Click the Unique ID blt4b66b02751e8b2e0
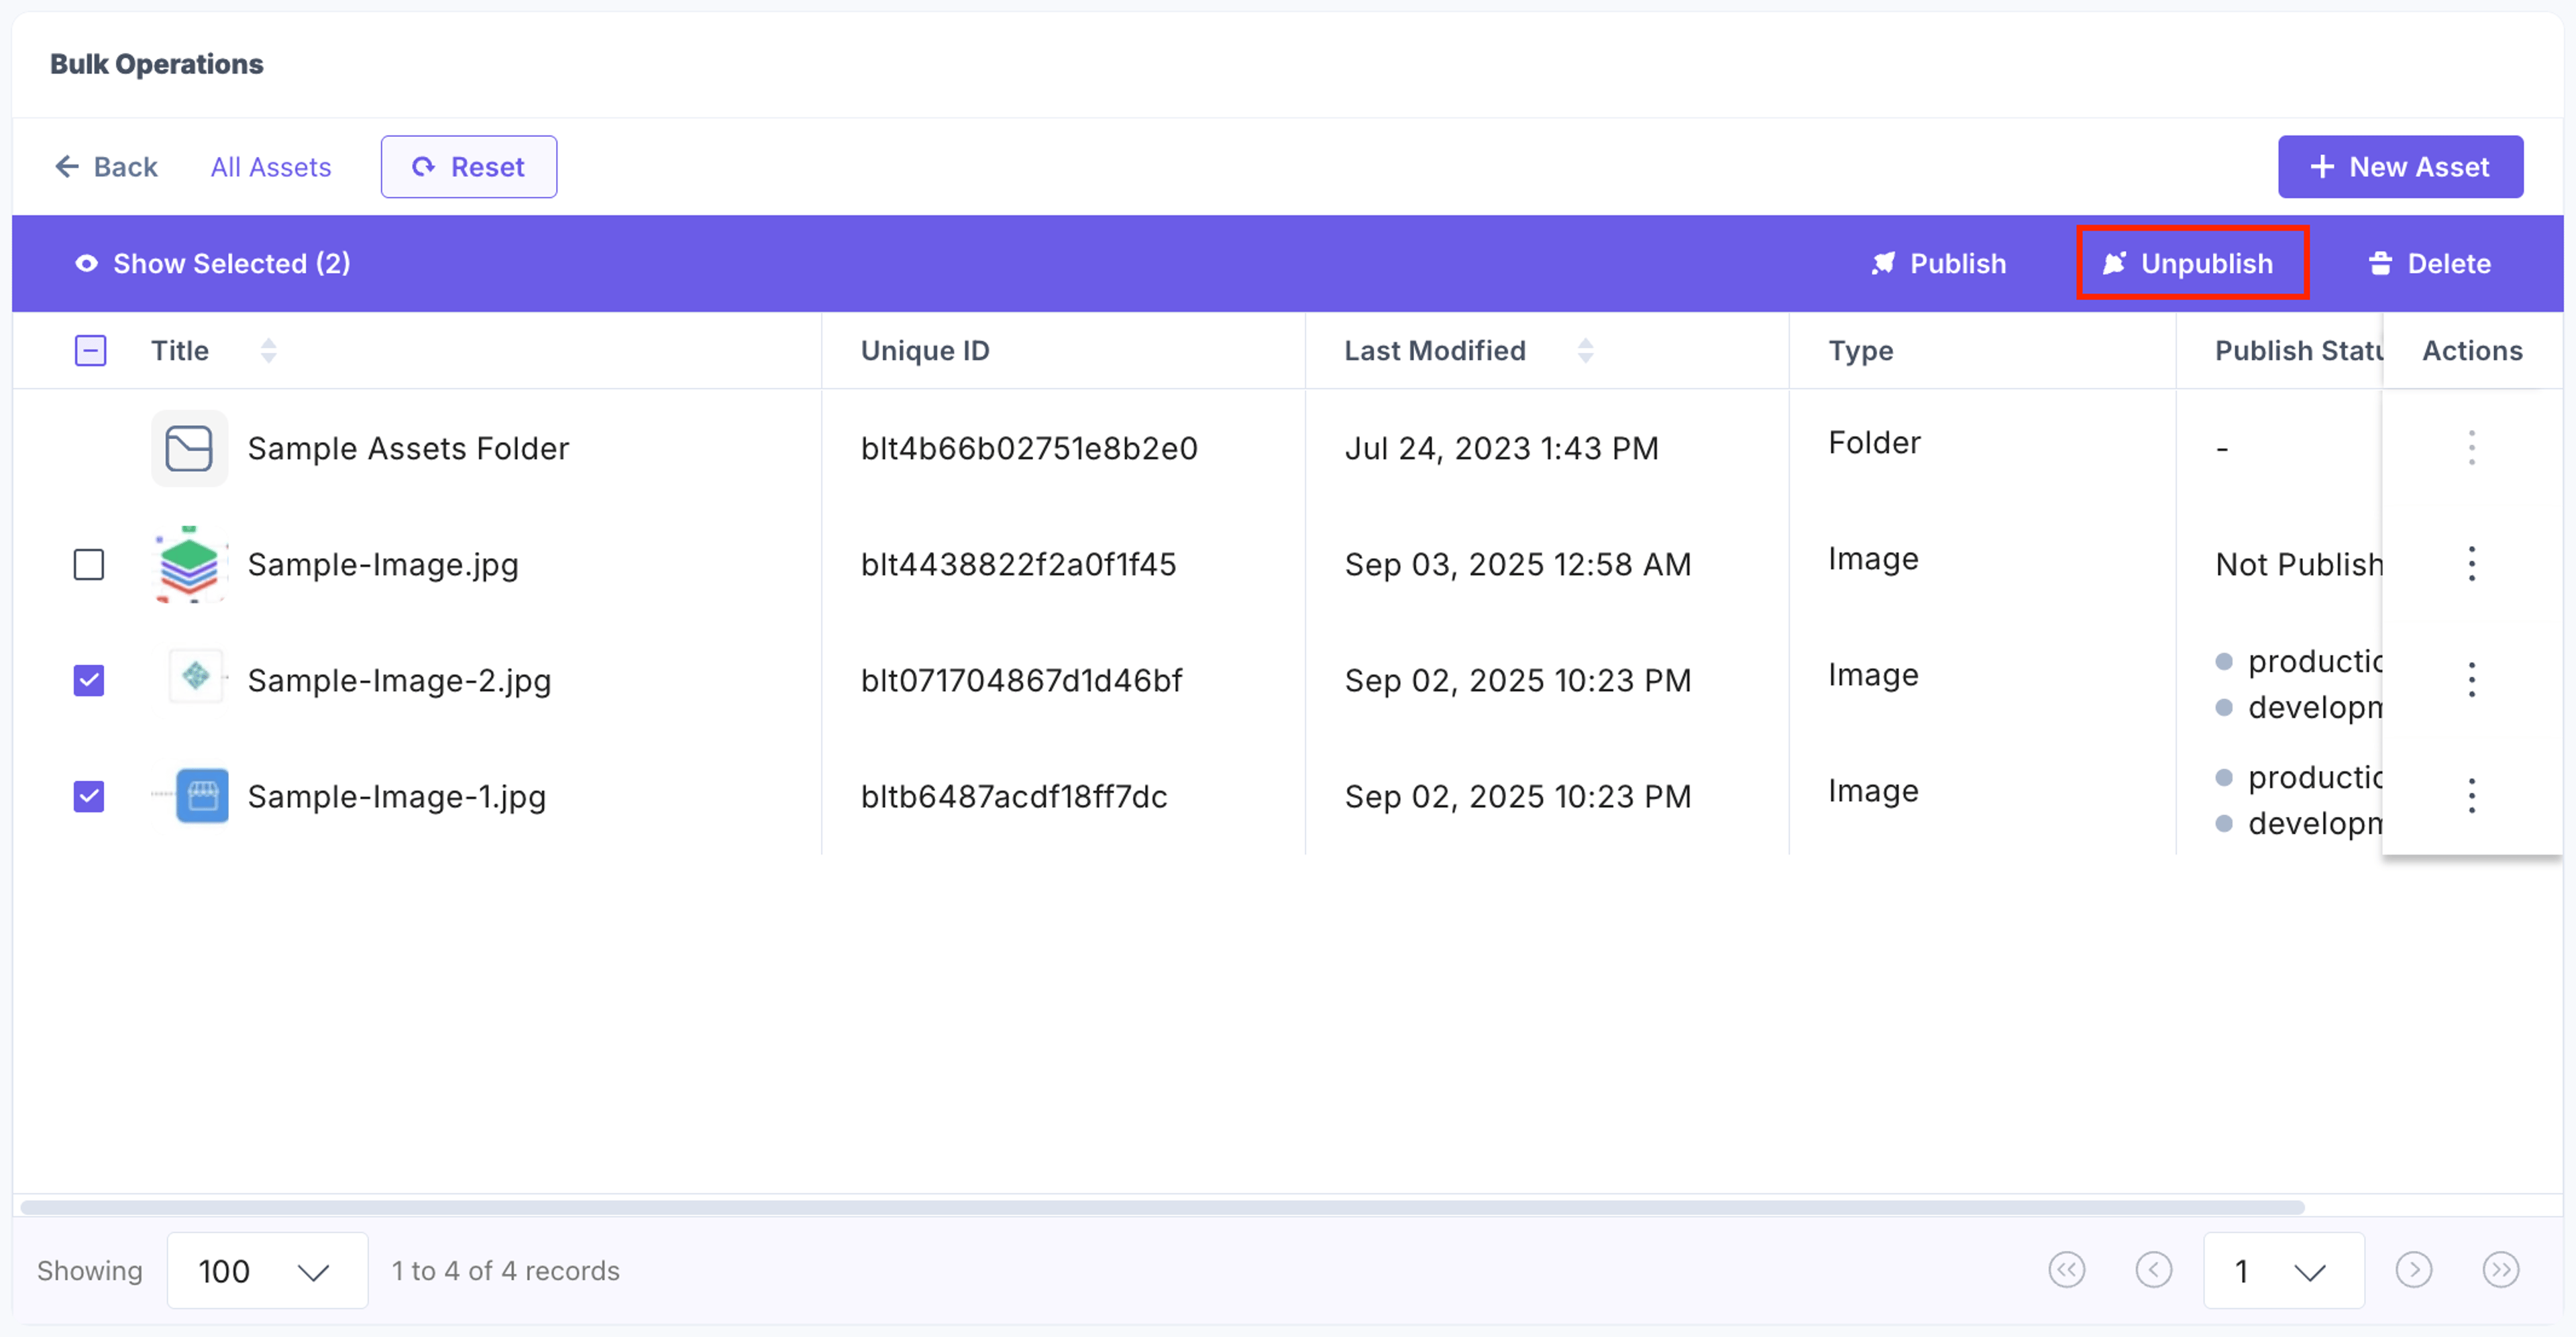Screen dimensions: 2576x1337 tap(1029, 449)
